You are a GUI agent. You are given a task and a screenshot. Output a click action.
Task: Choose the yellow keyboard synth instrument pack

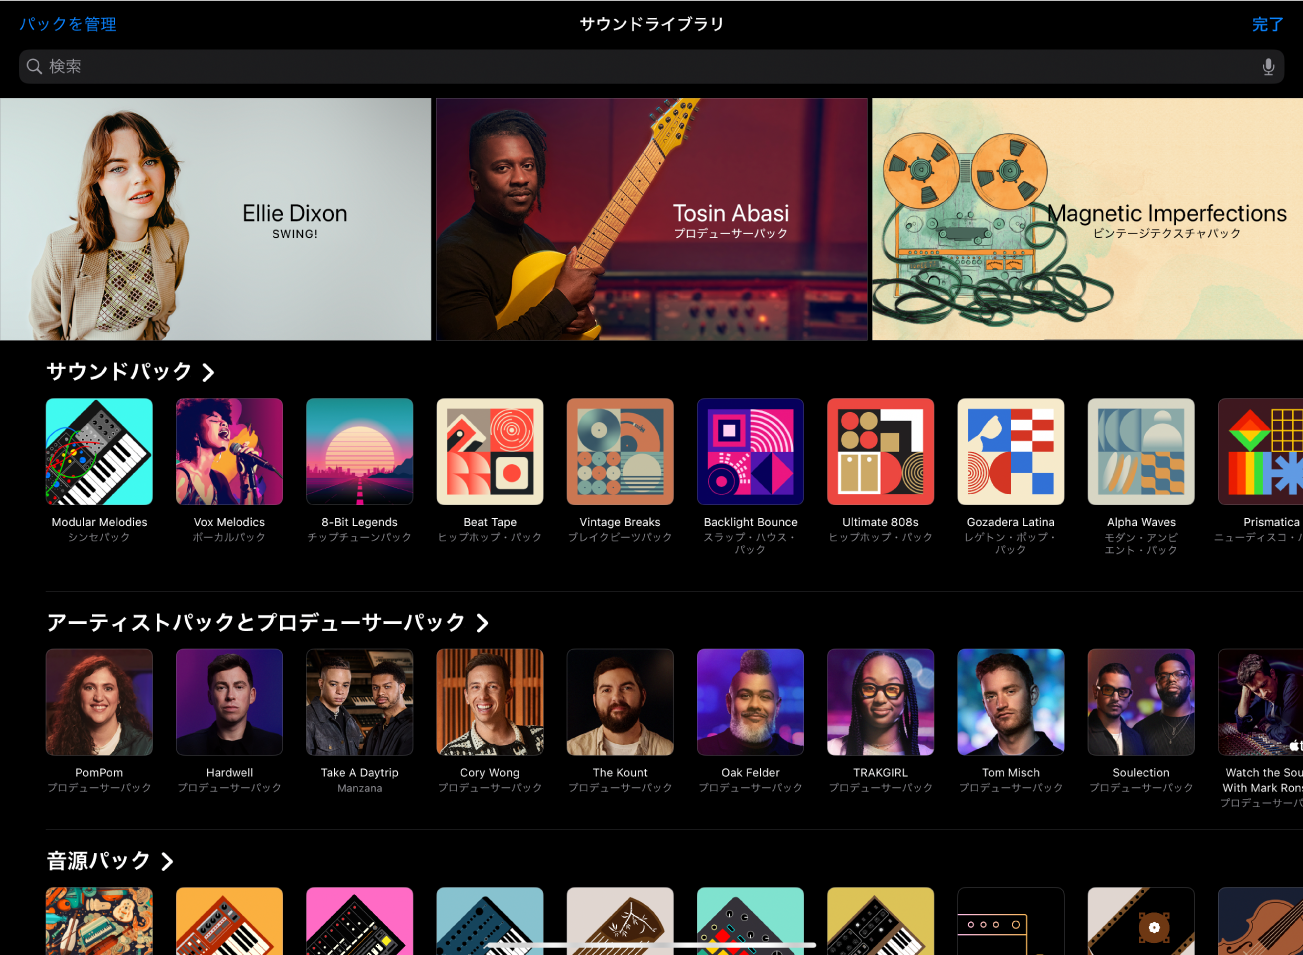pyautogui.click(x=881, y=921)
